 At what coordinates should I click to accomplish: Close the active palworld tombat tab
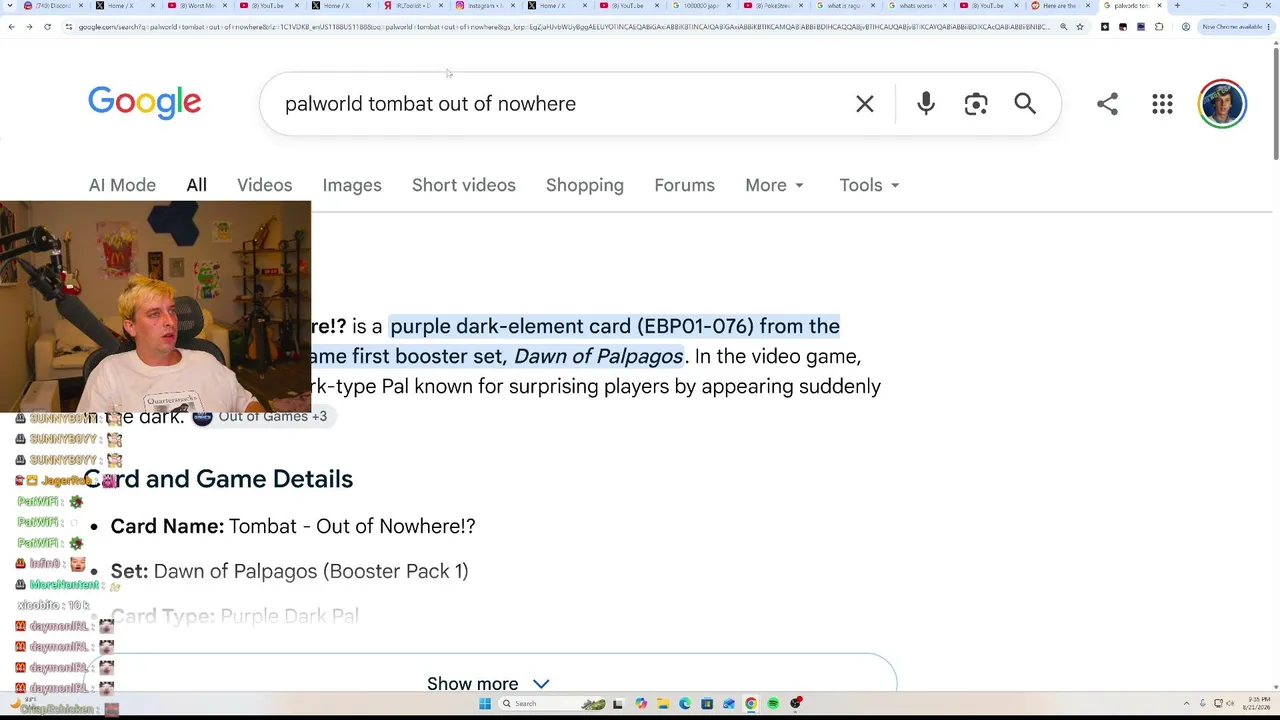point(1159,6)
